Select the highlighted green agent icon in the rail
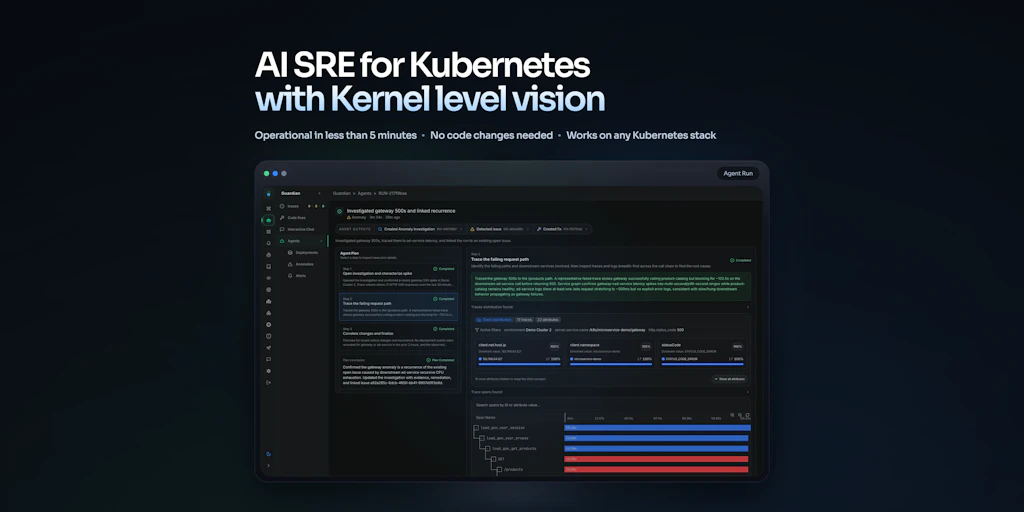The height and width of the screenshot is (512, 1024). pos(268,220)
